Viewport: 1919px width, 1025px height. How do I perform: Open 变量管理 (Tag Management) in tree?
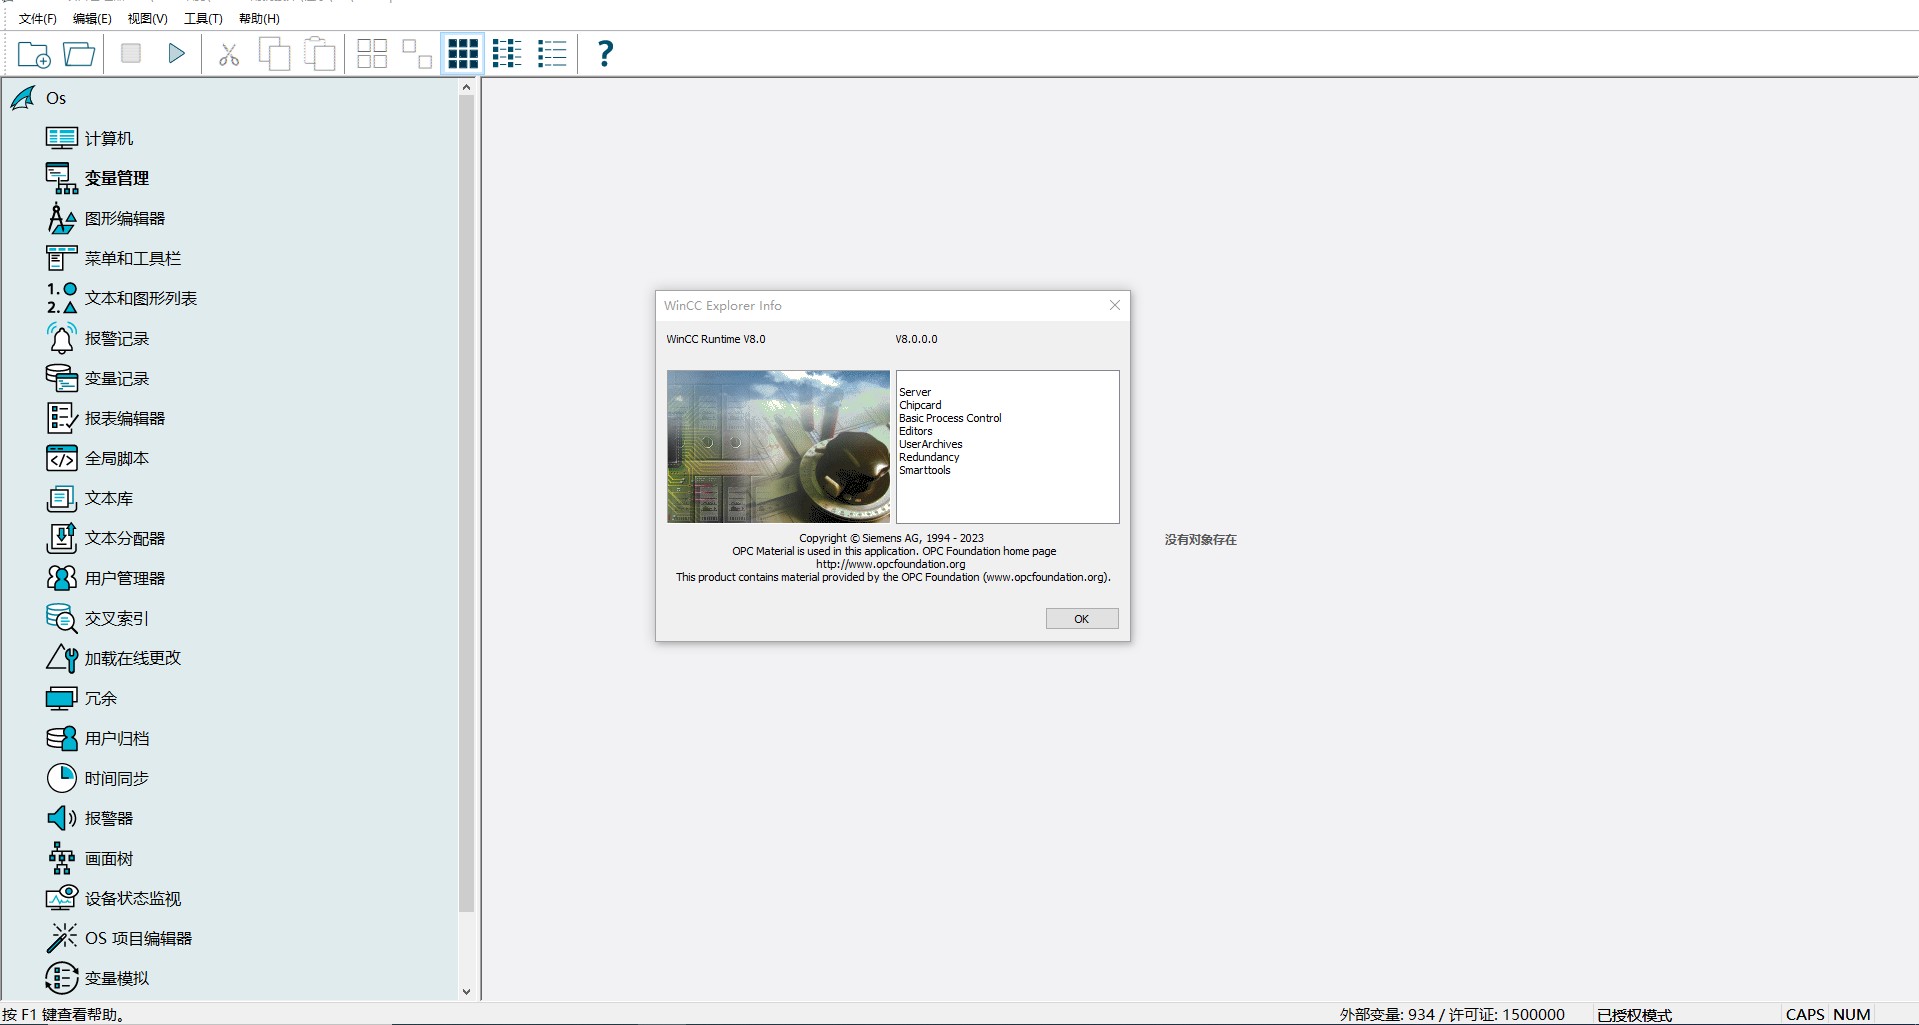point(116,178)
